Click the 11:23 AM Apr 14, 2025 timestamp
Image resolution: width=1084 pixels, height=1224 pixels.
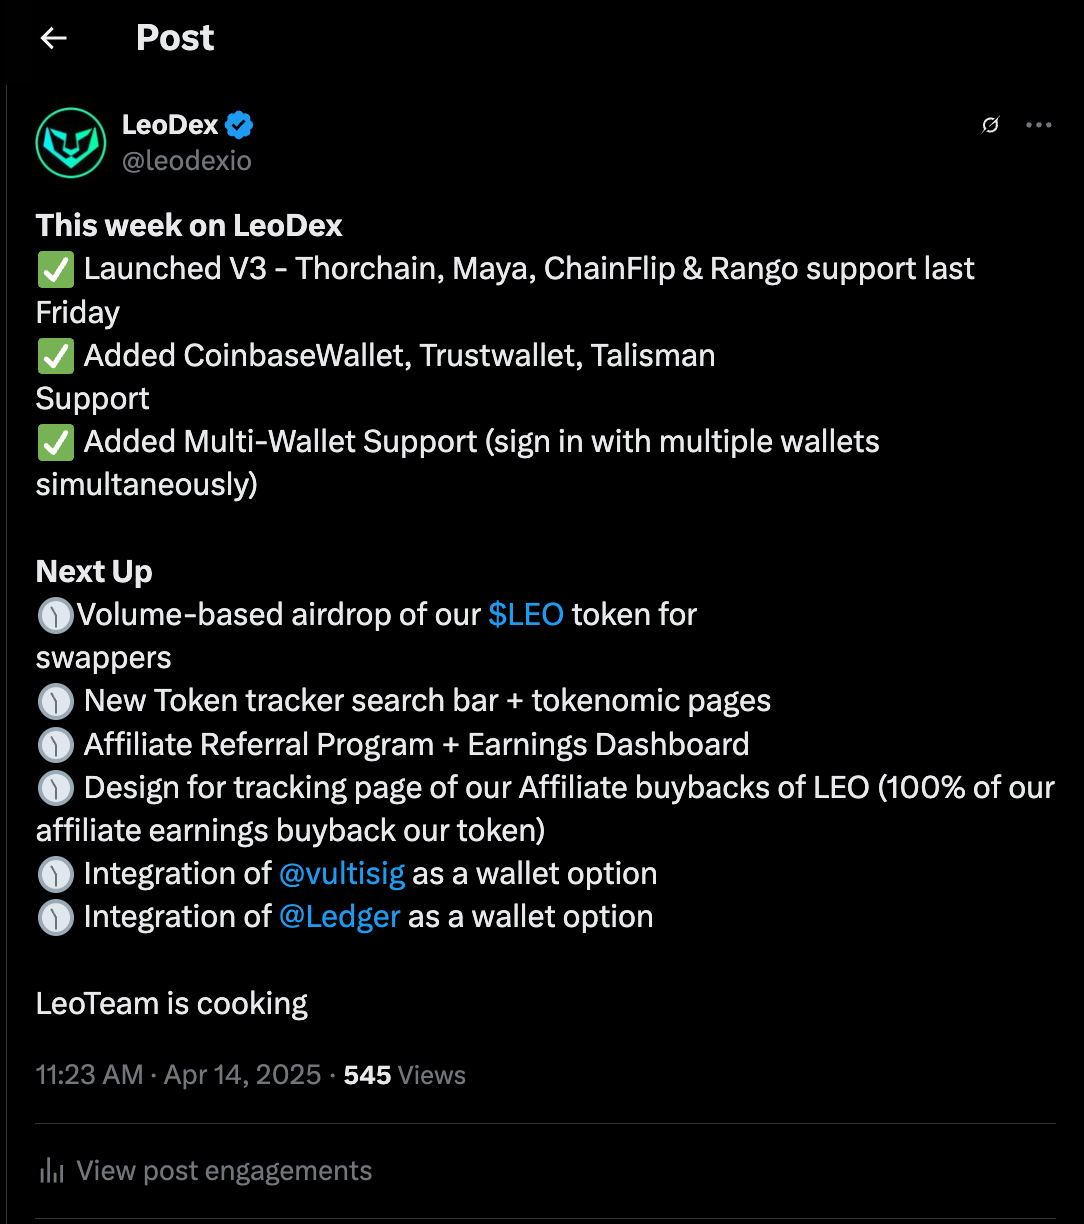click(178, 1075)
